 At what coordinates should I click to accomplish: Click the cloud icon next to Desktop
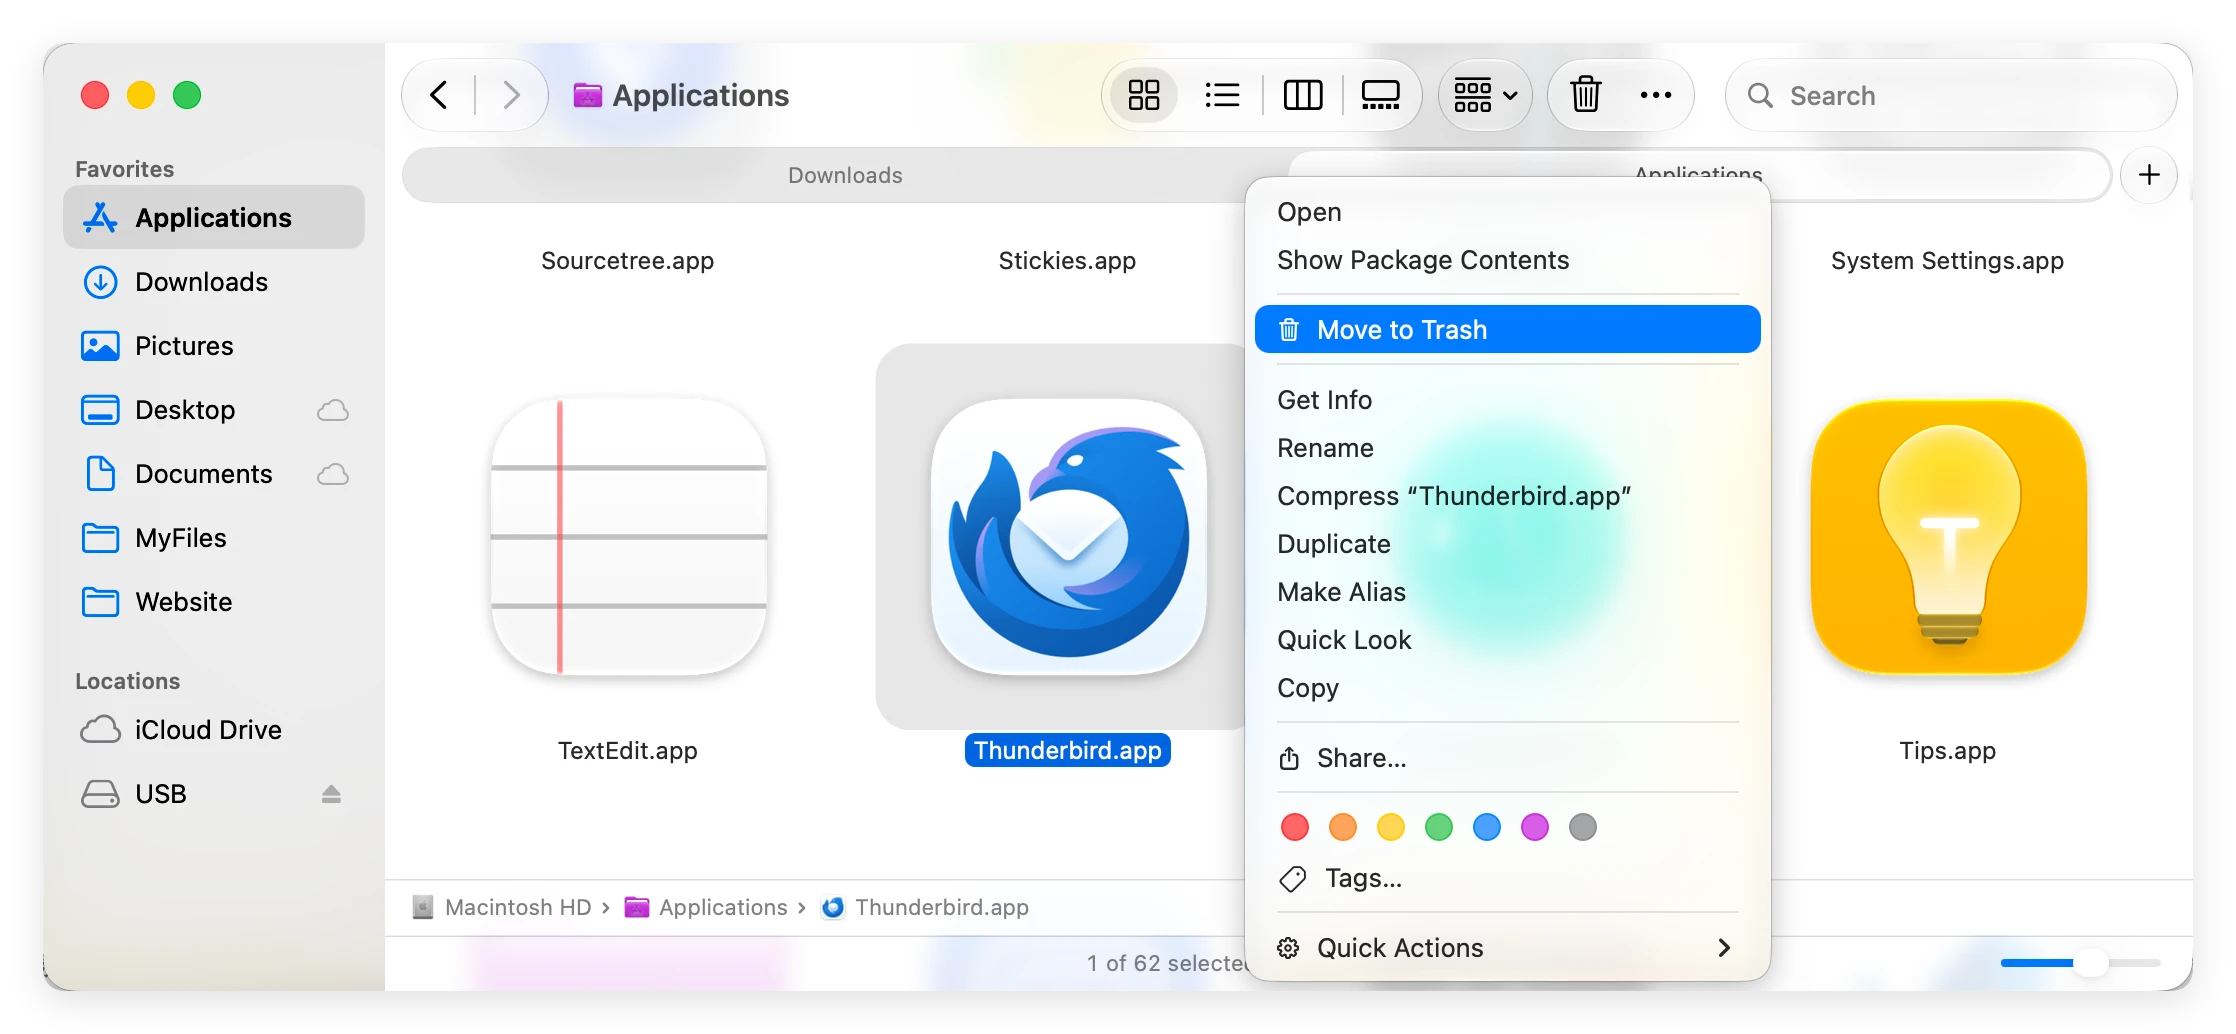(333, 410)
